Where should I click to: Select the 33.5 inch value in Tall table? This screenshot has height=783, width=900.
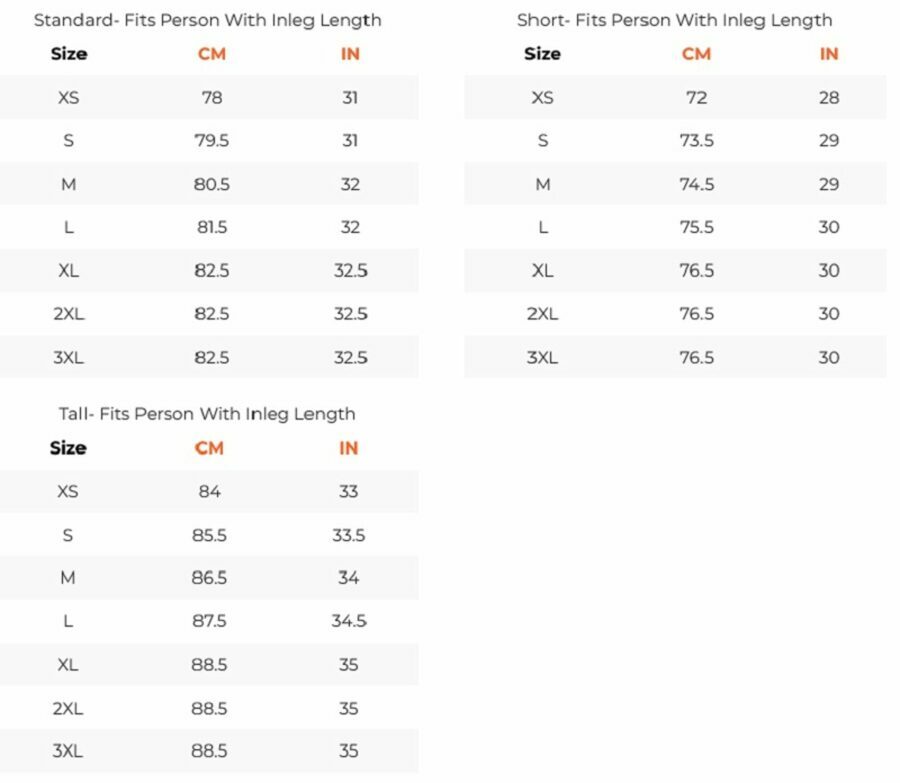tap(348, 535)
